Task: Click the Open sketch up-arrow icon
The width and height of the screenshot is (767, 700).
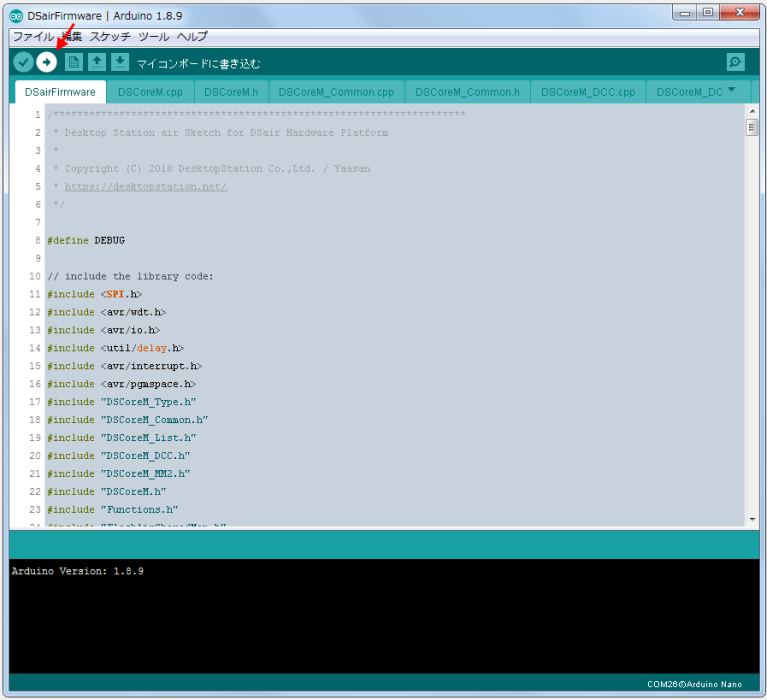Action: 97,62
